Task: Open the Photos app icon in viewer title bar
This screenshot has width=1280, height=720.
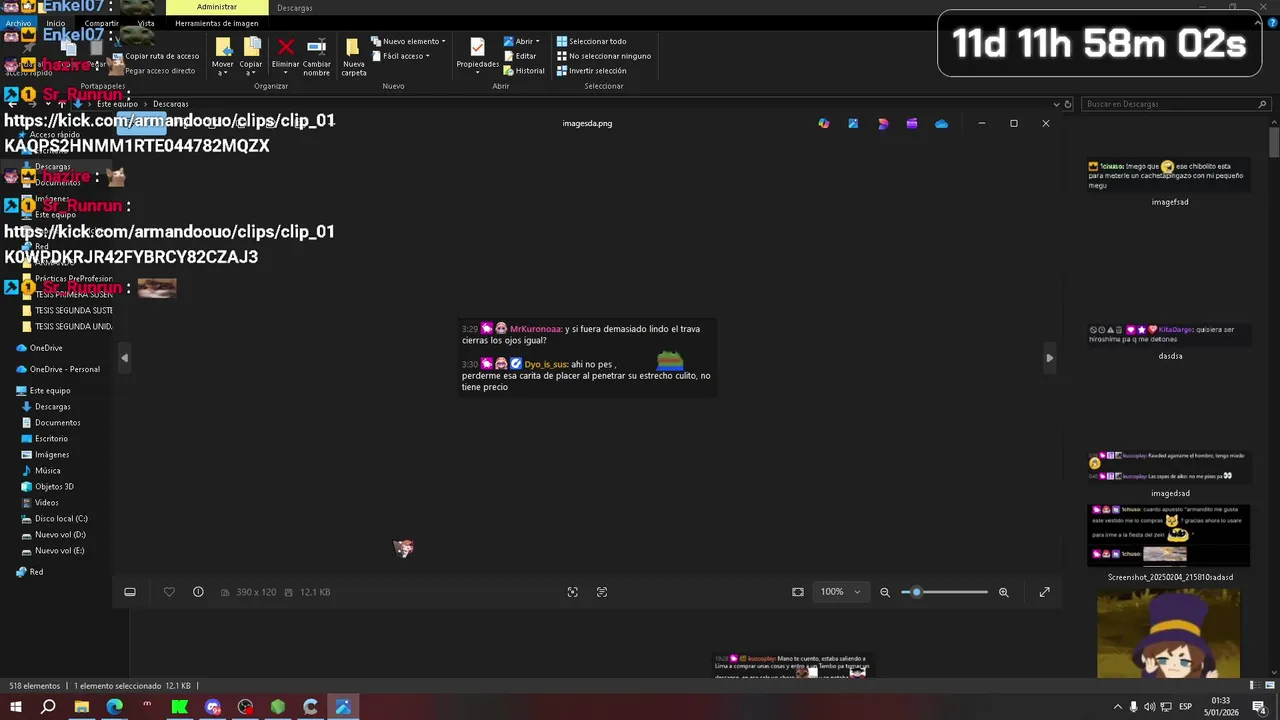Action: pos(853,124)
